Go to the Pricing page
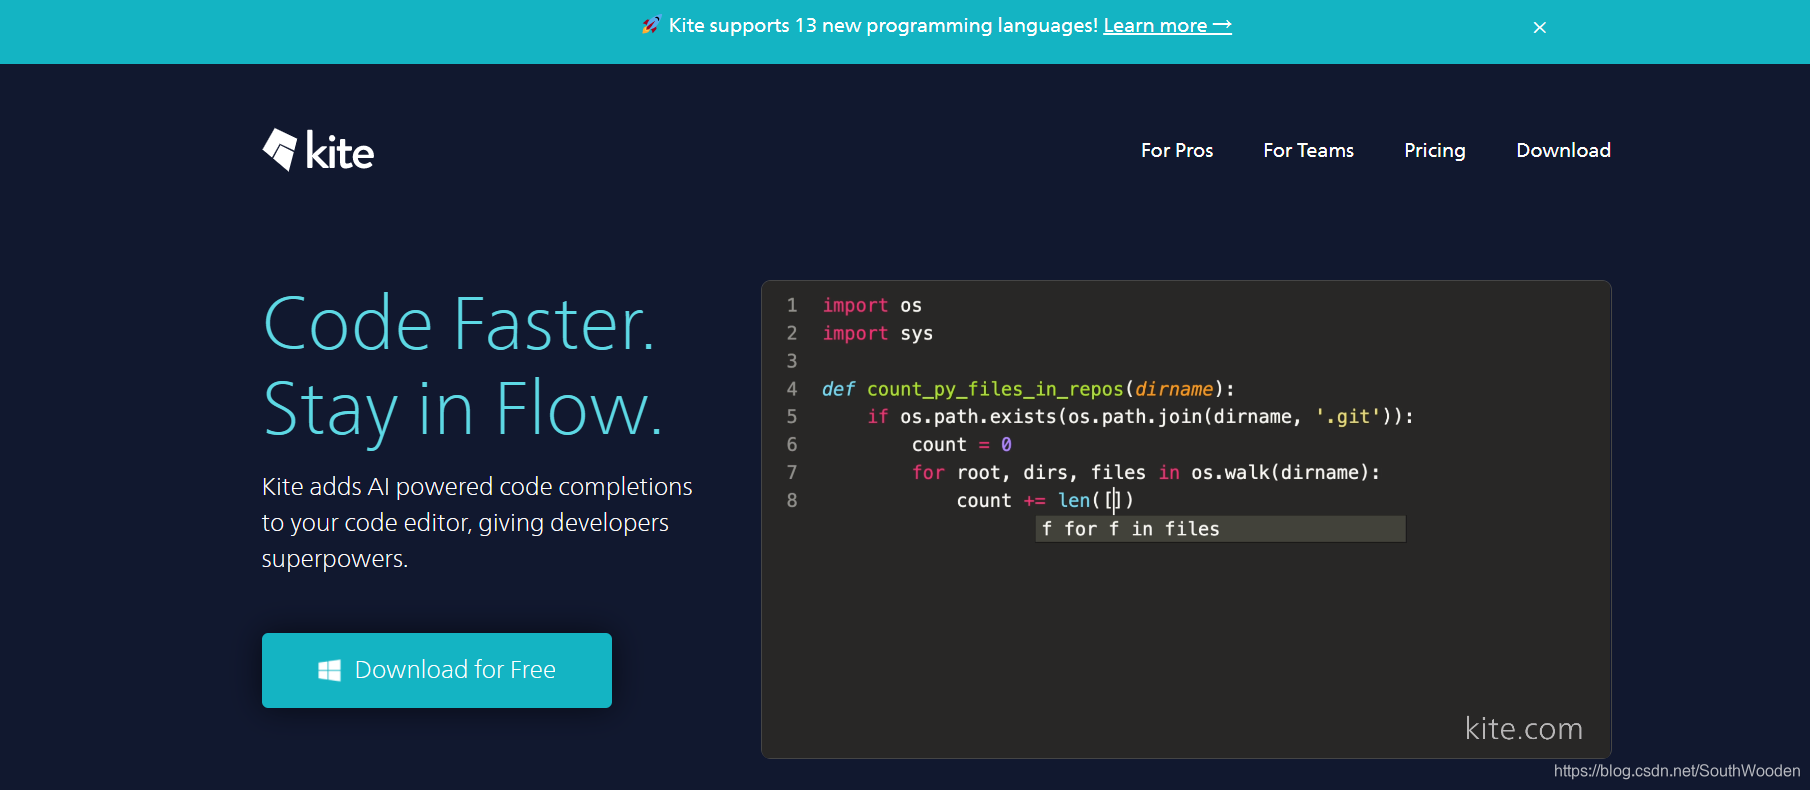 point(1435,150)
